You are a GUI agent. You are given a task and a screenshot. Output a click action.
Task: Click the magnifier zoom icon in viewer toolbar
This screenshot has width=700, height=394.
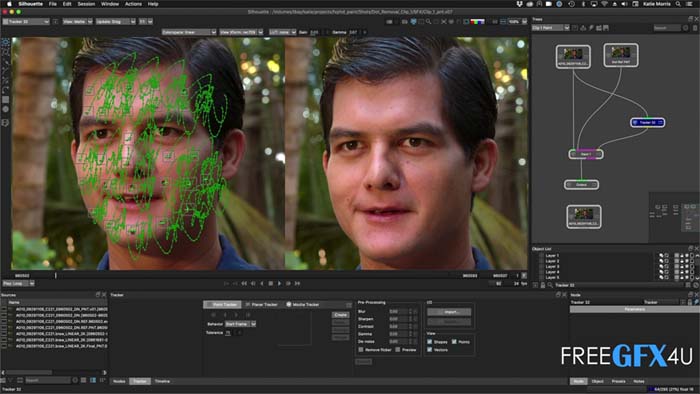[428, 21]
